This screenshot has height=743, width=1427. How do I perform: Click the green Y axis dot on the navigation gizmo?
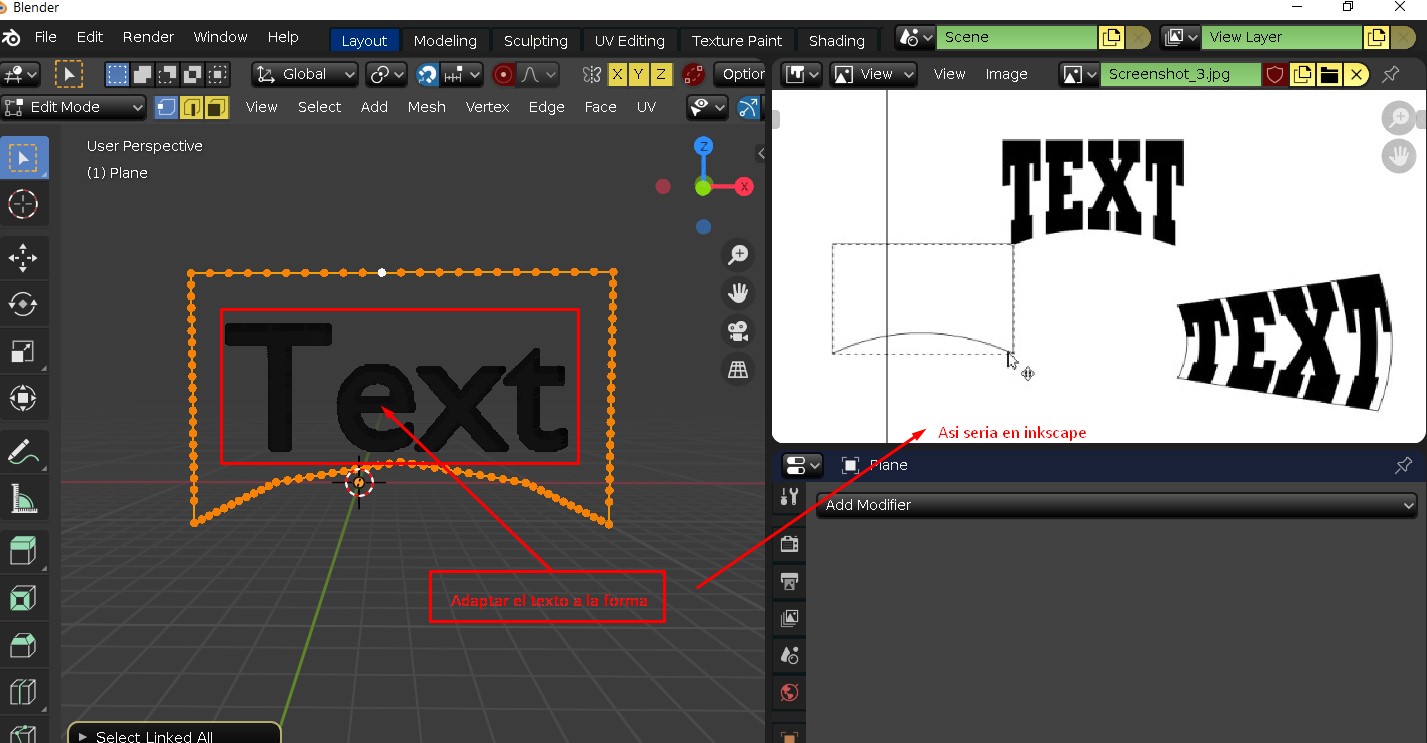(x=703, y=187)
